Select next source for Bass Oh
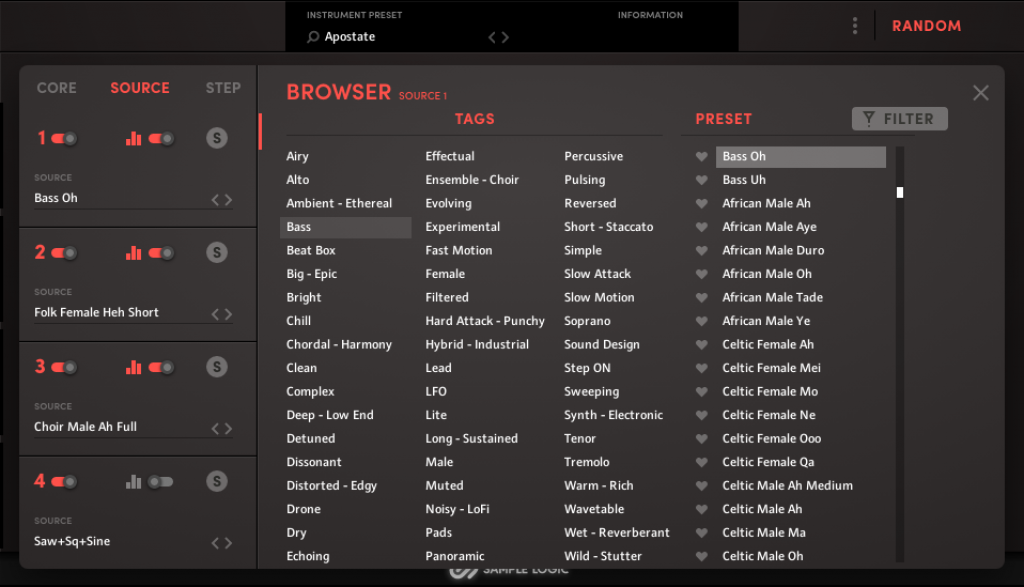Image resolution: width=1024 pixels, height=587 pixels. coord(229,200)
